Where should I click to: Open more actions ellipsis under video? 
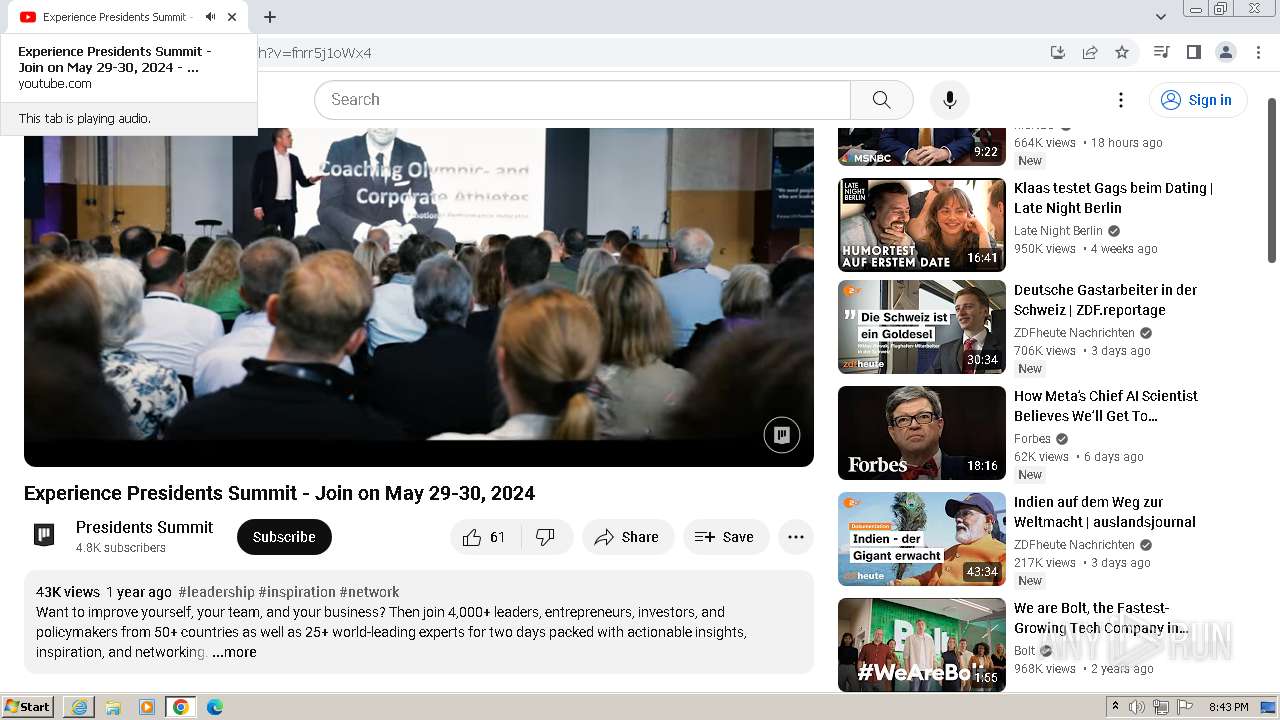(796, 537)
